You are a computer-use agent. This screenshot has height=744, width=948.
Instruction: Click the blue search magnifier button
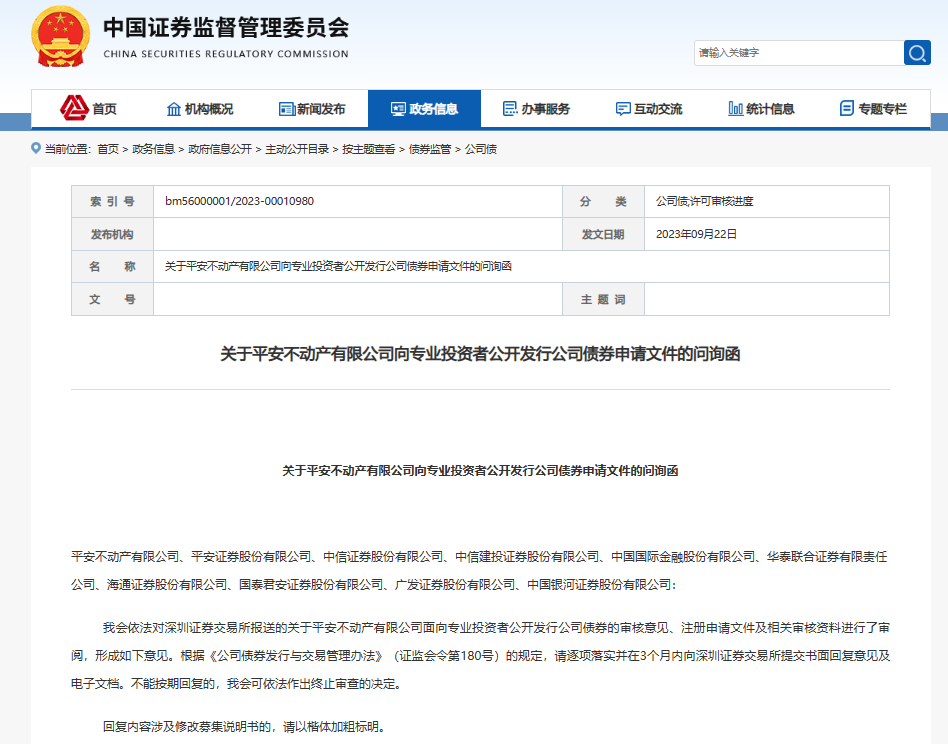tap(917, 53)
